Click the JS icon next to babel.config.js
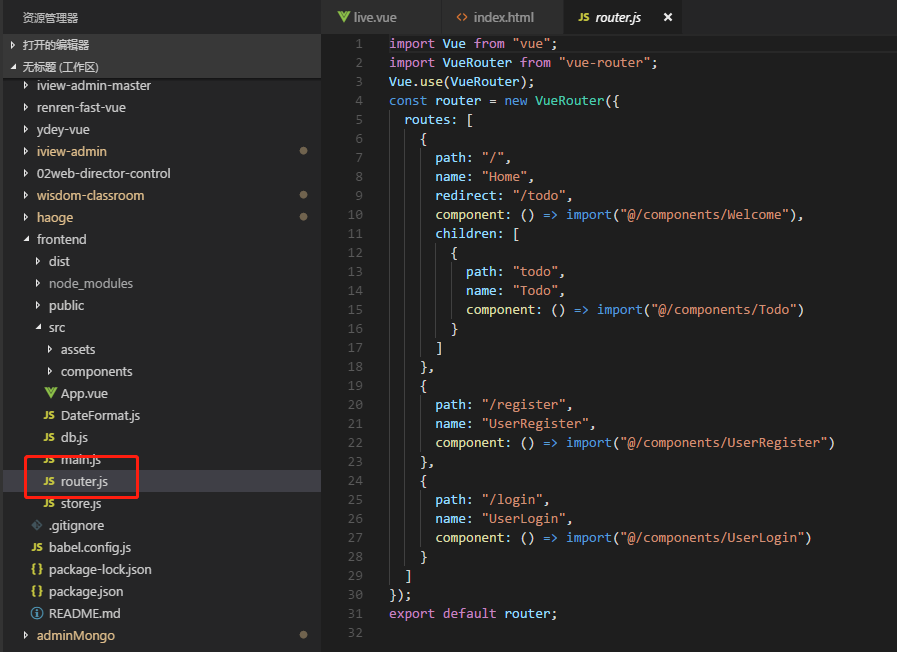 click(x=37, y=547)
